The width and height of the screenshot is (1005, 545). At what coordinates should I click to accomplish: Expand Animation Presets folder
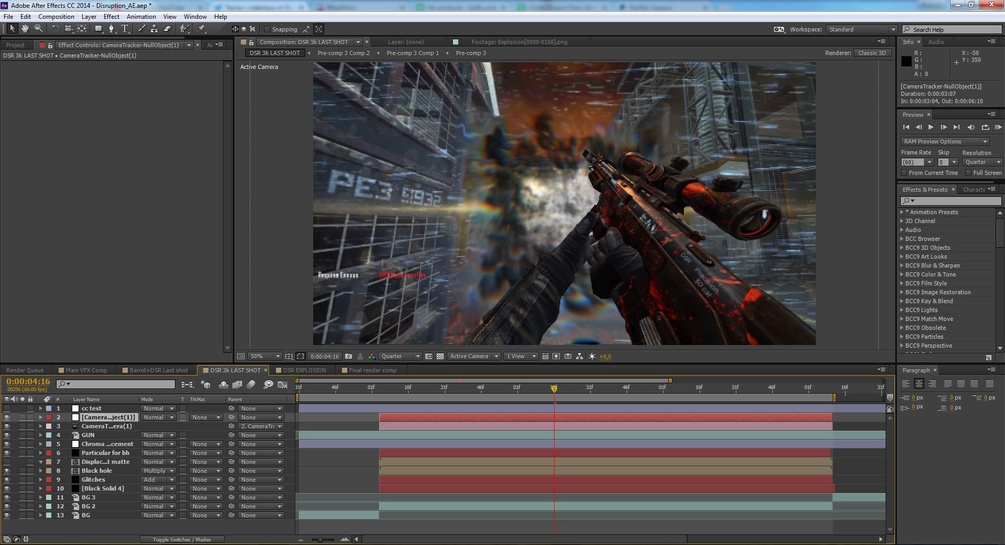[x=902, y=212]
